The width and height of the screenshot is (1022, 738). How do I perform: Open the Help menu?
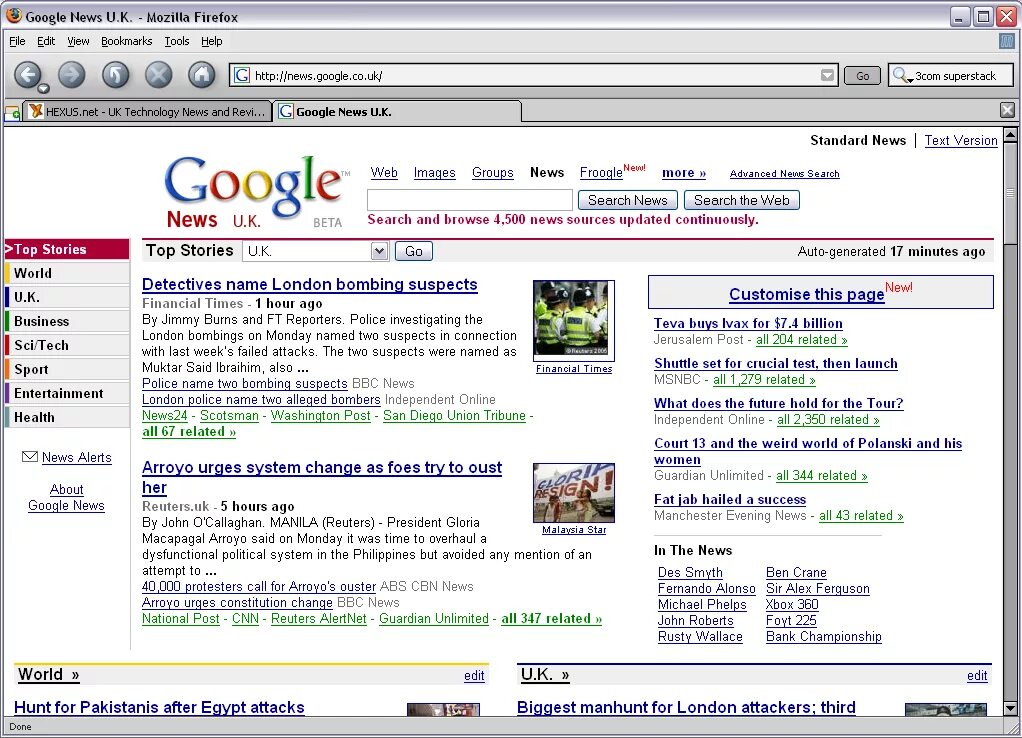pyautogui.click(x=211, y=41)
